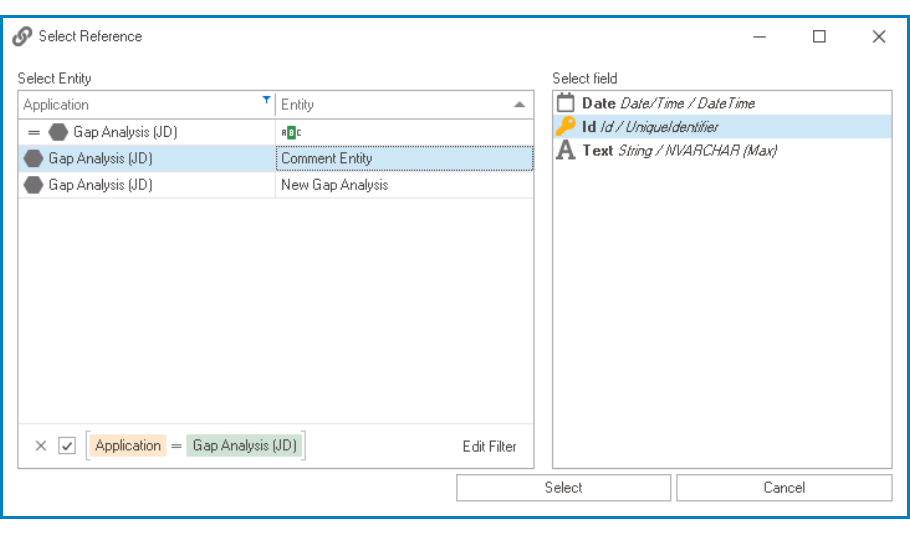Screen dimensions: 910x534
Task: Click the Application column filter funnel icon
Action: [x=266, y=100]
